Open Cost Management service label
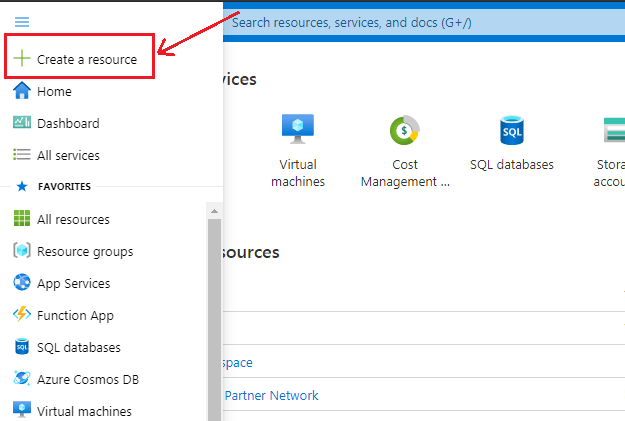The image size is (625, 421). [x=405, y=173]
